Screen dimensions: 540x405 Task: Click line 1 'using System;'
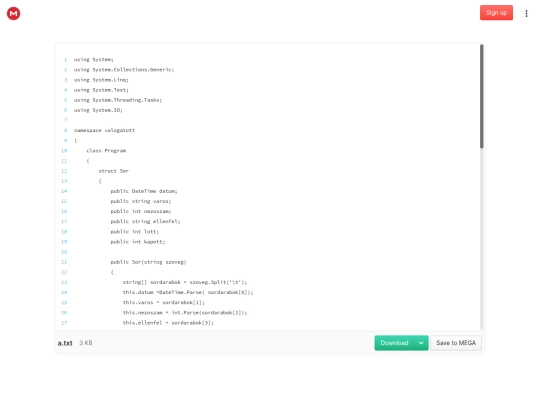94,60
